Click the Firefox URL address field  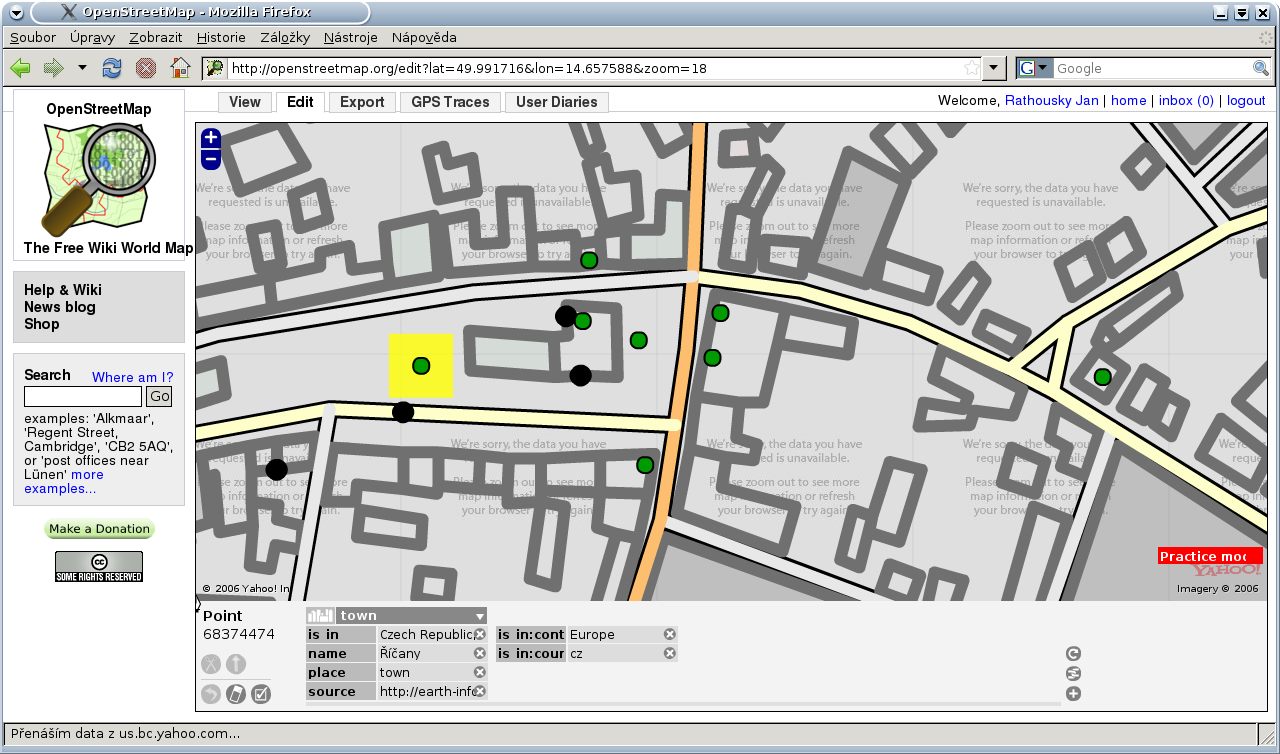point(593,68)
